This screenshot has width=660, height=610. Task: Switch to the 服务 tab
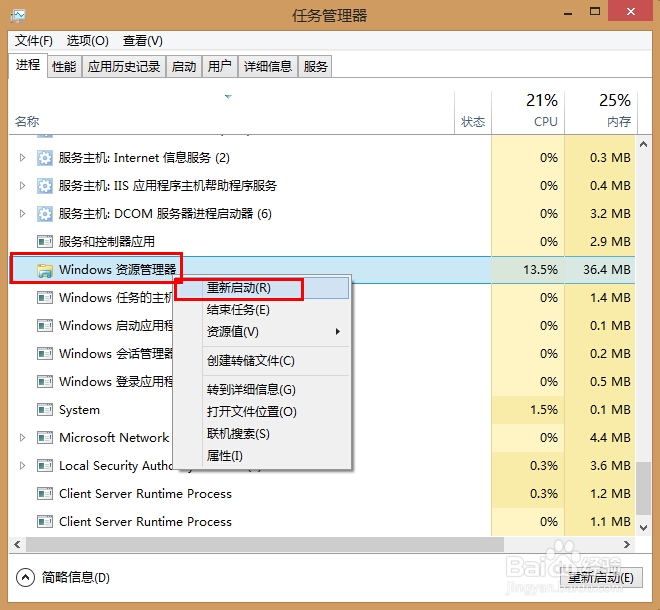point(315,67)
